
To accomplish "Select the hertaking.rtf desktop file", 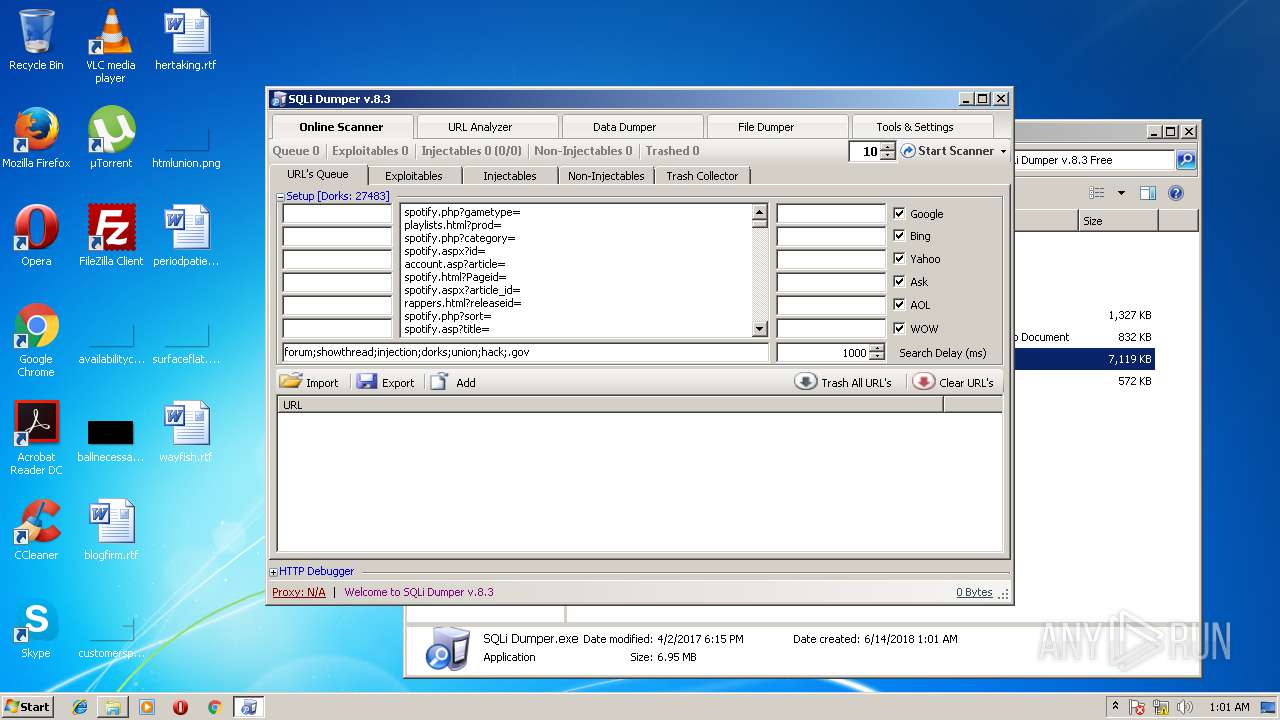I will click(x=186, y=40).
